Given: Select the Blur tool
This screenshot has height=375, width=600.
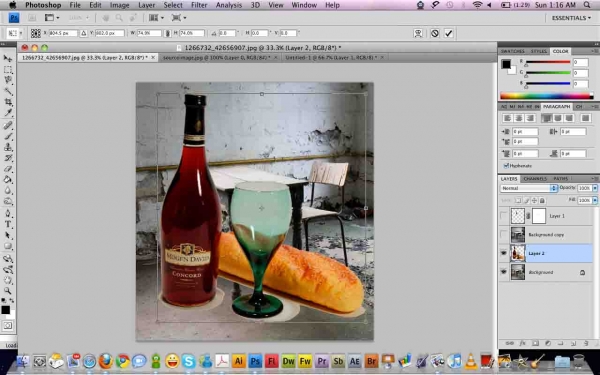Looking at the screenshot, I should pyautogui.click(x=8, y=191).
